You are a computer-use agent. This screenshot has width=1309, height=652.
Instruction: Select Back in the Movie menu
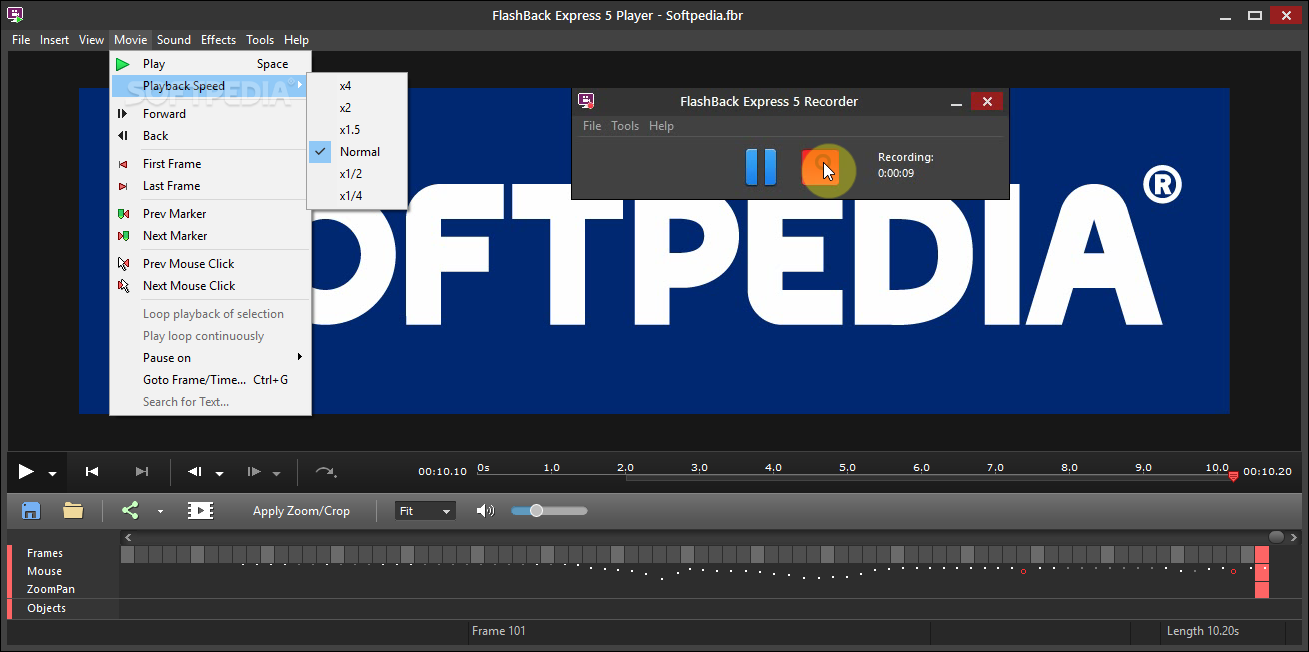210,136
